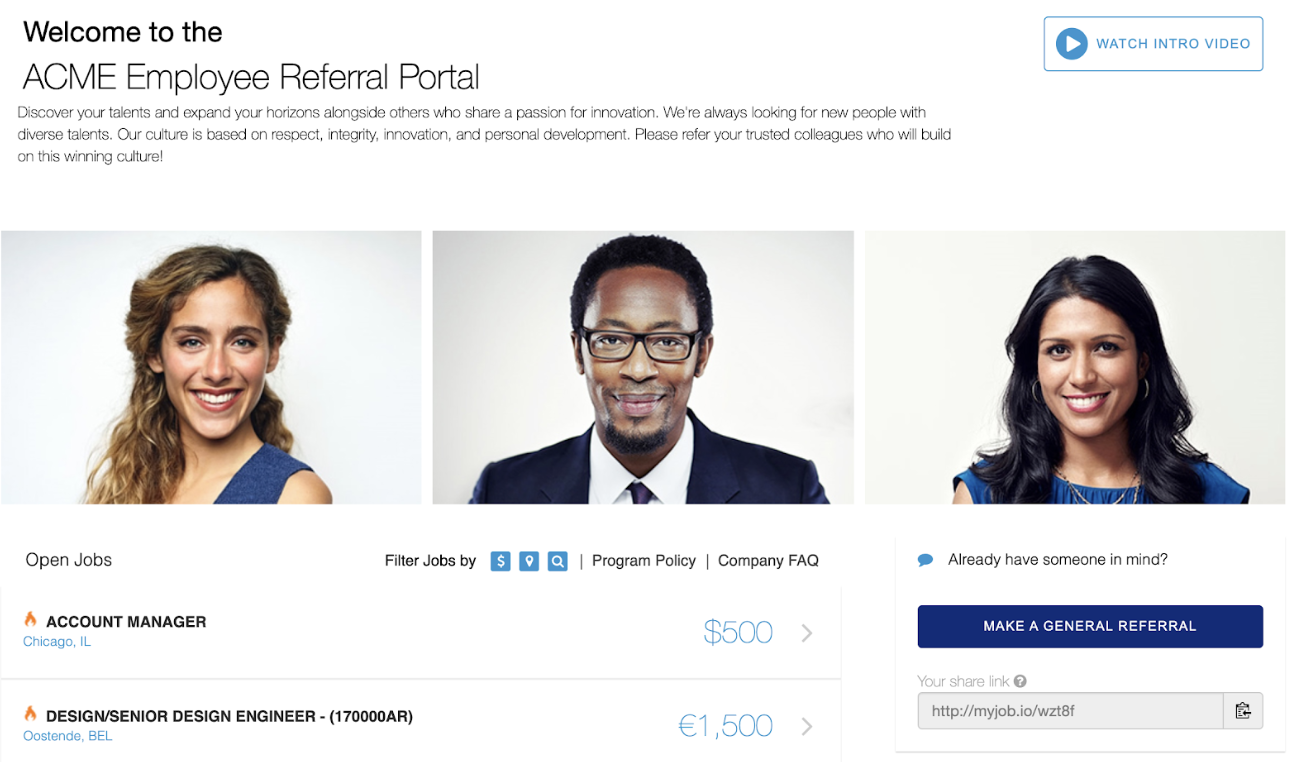Screen dimensions: 1294x762
Task: Click the flame icon on Account Manager job
Action: pyautogui.click(x=29, y=620)
